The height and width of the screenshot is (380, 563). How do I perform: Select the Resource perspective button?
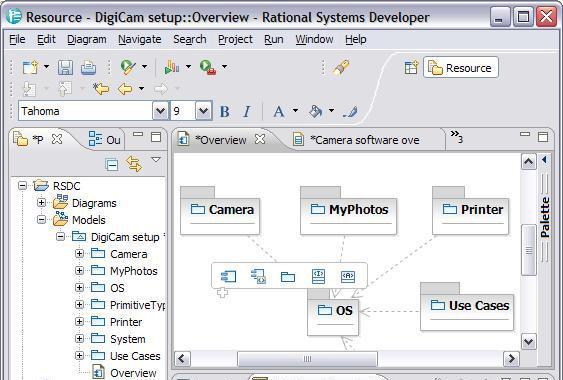(x=461, y=68)
